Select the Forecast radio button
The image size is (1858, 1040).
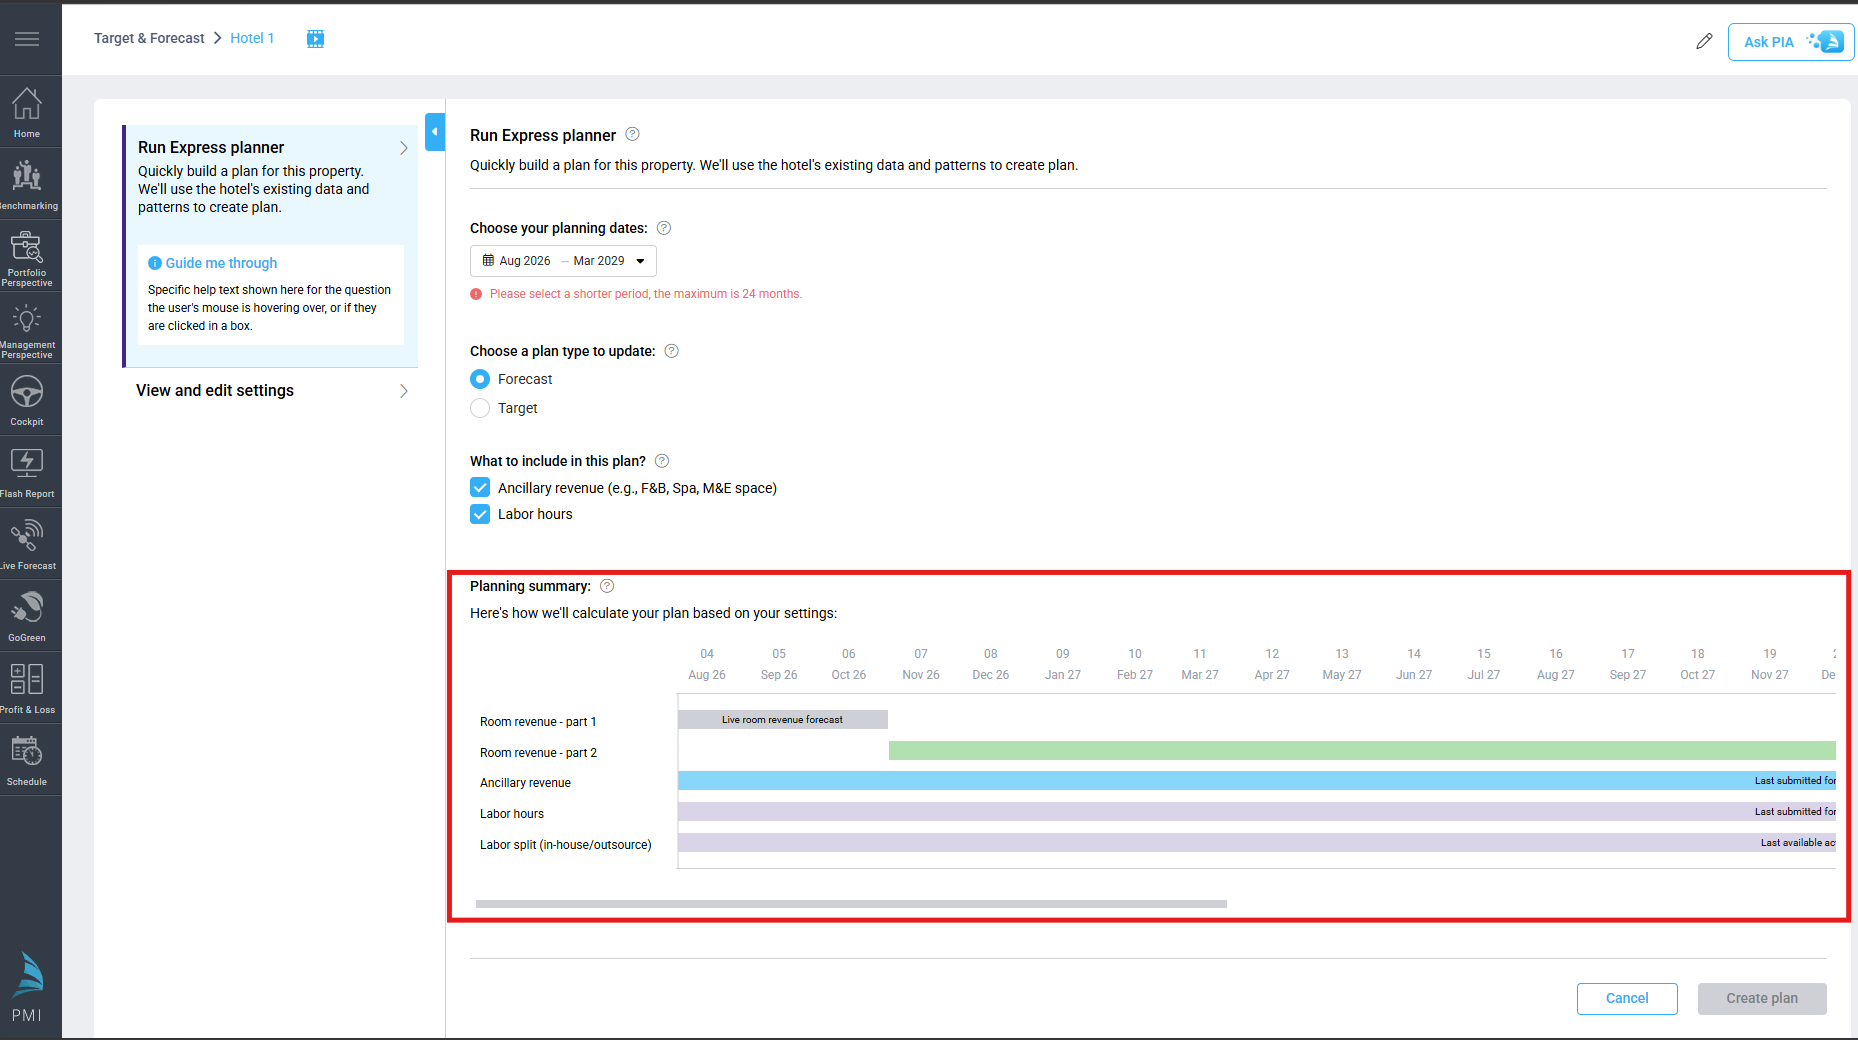(x=480, y=379)
